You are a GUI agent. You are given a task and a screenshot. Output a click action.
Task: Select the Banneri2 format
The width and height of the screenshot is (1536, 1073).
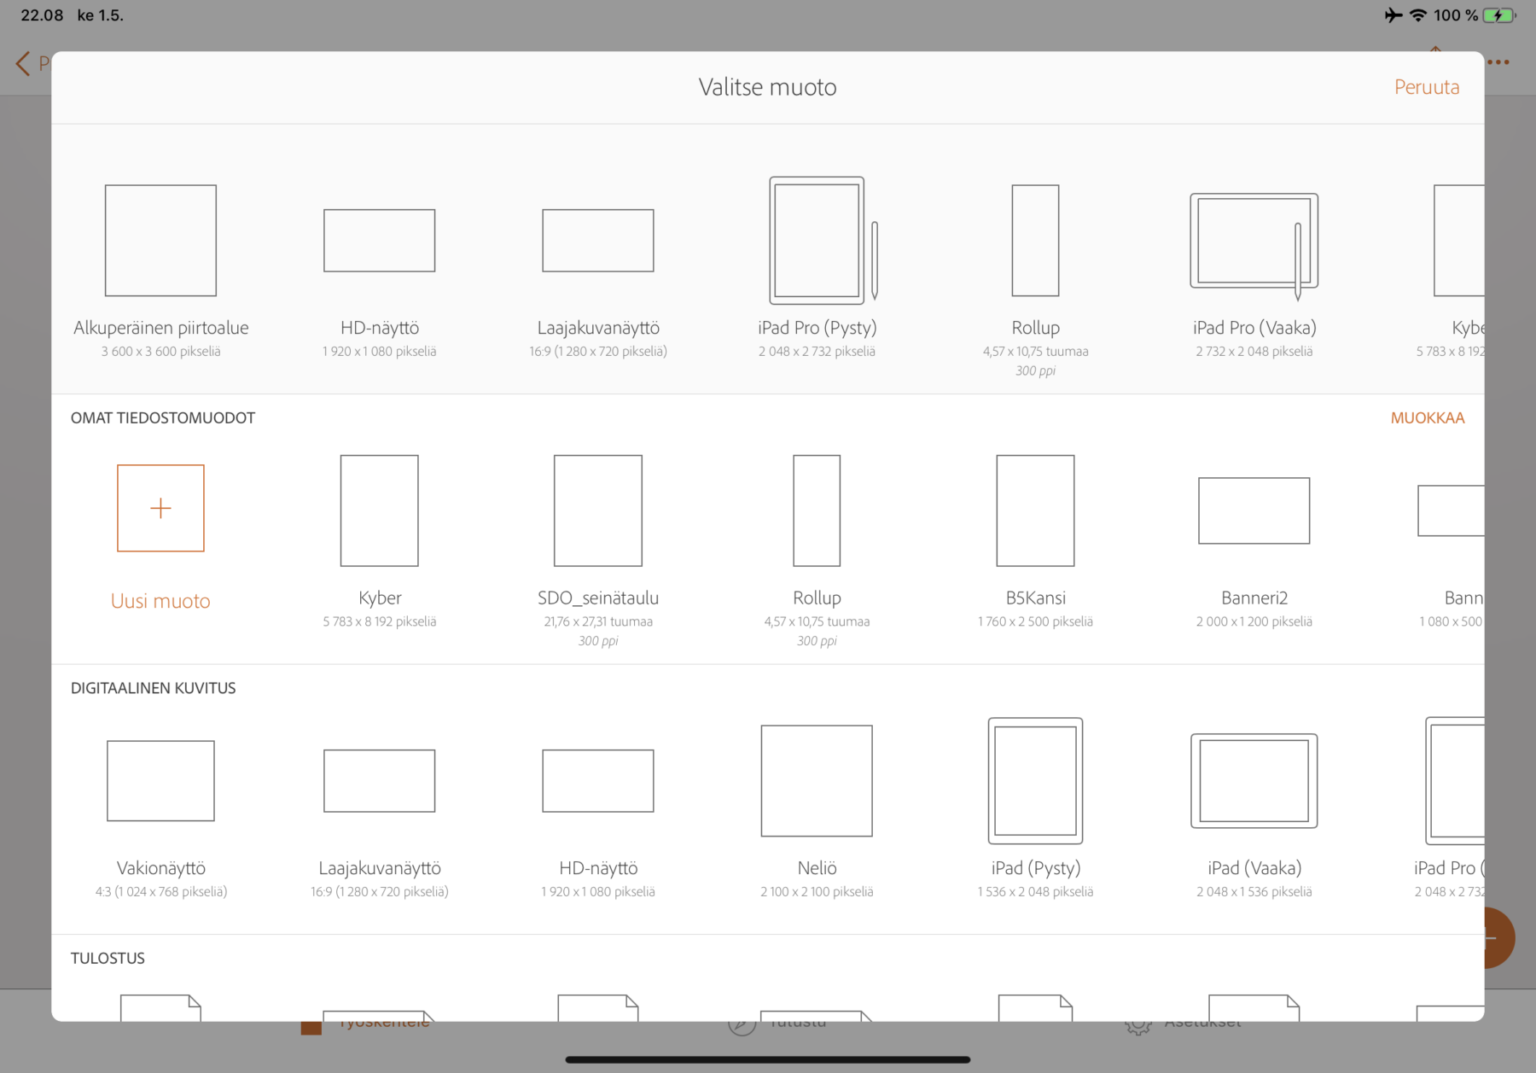coord(1254,510)
